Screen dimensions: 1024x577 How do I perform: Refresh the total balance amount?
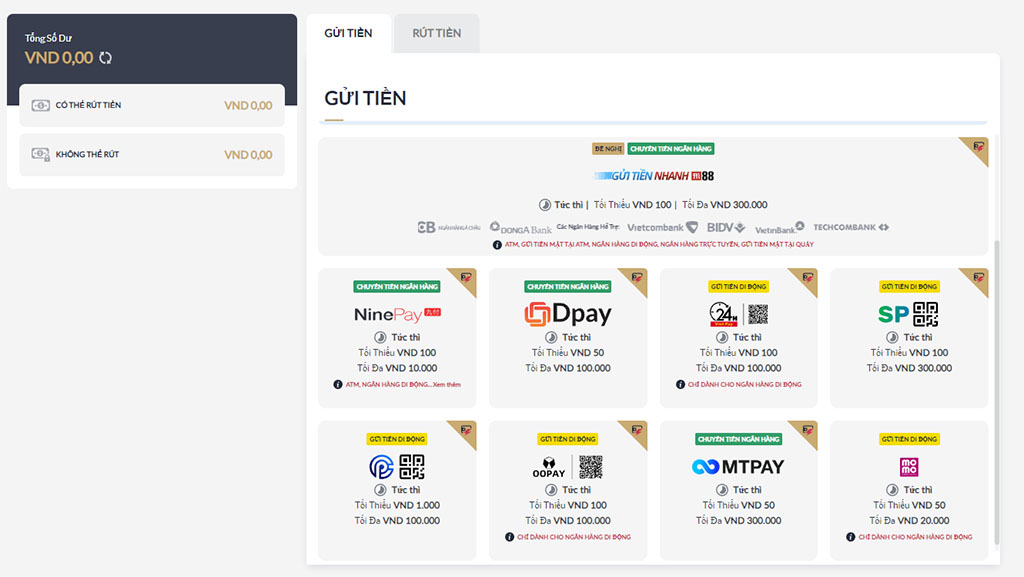[x=106, y=58]
